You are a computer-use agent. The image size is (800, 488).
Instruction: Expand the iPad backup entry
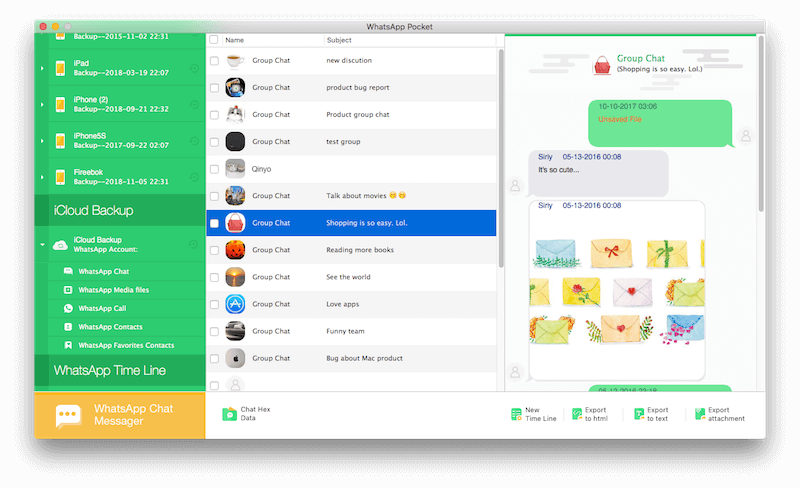click(42, 68)
